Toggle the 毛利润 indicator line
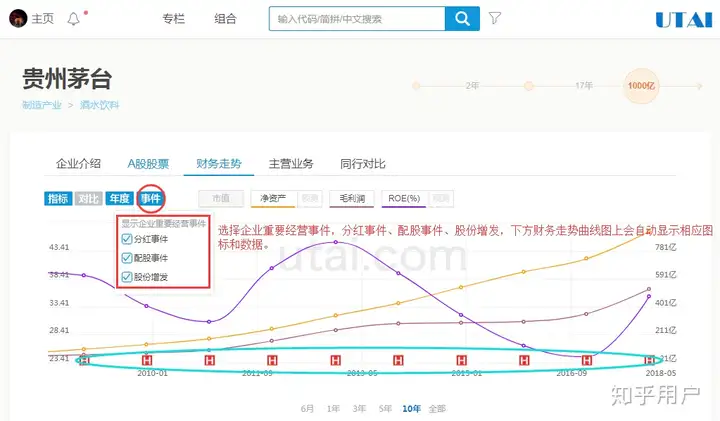720x421 pixels. (x=352, y=198)
